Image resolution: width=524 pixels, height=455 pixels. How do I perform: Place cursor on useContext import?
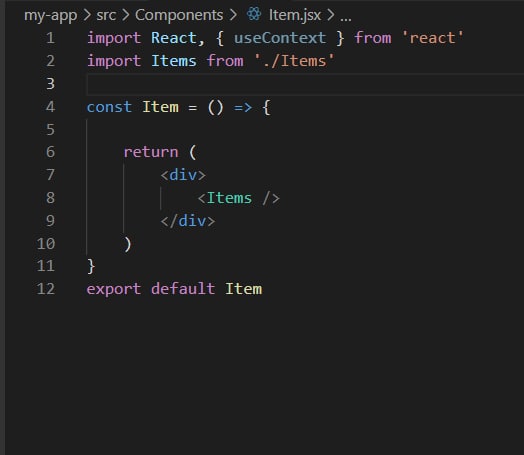tap(280, 38)
